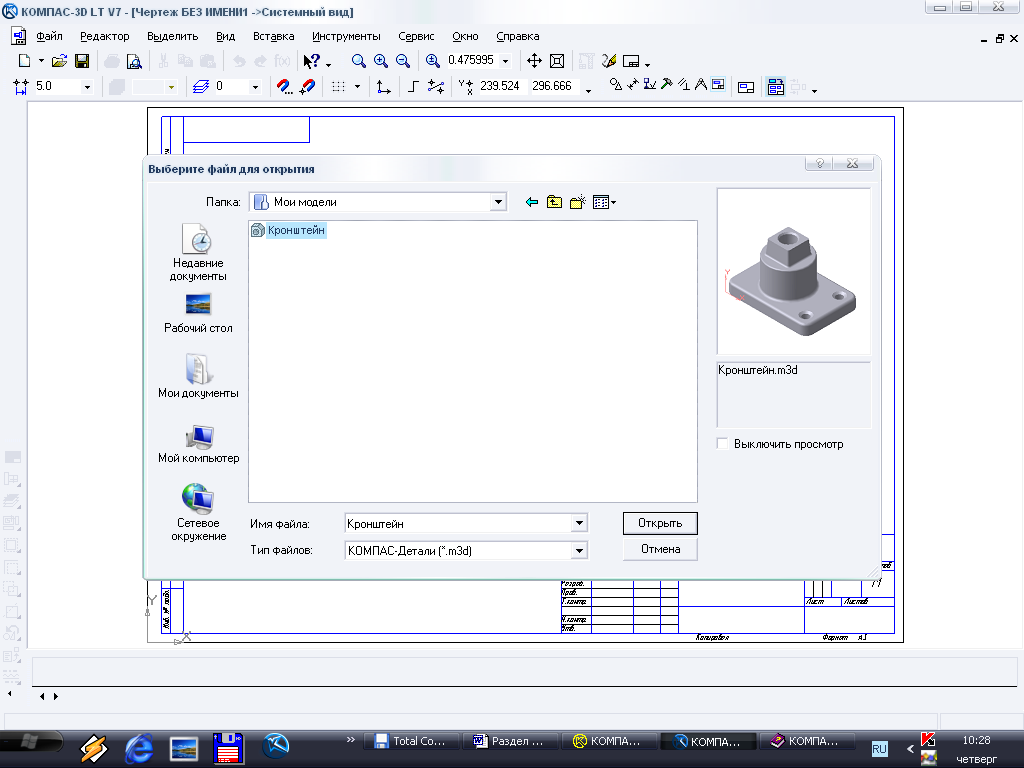Viewport: 1024px width, 768px height.
Task: Click the back arrow in file dialog
Action: coord(532,202)
